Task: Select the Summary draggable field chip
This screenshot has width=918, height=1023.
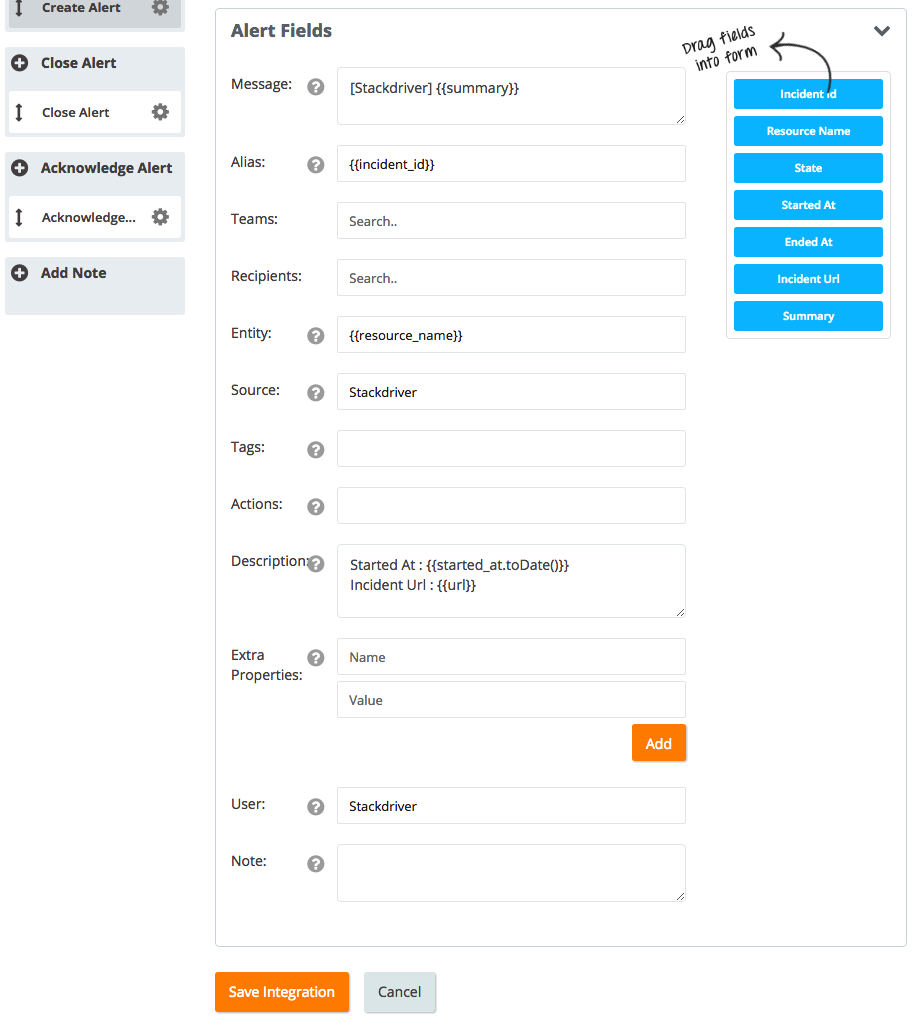Action: tap(807, 315)
